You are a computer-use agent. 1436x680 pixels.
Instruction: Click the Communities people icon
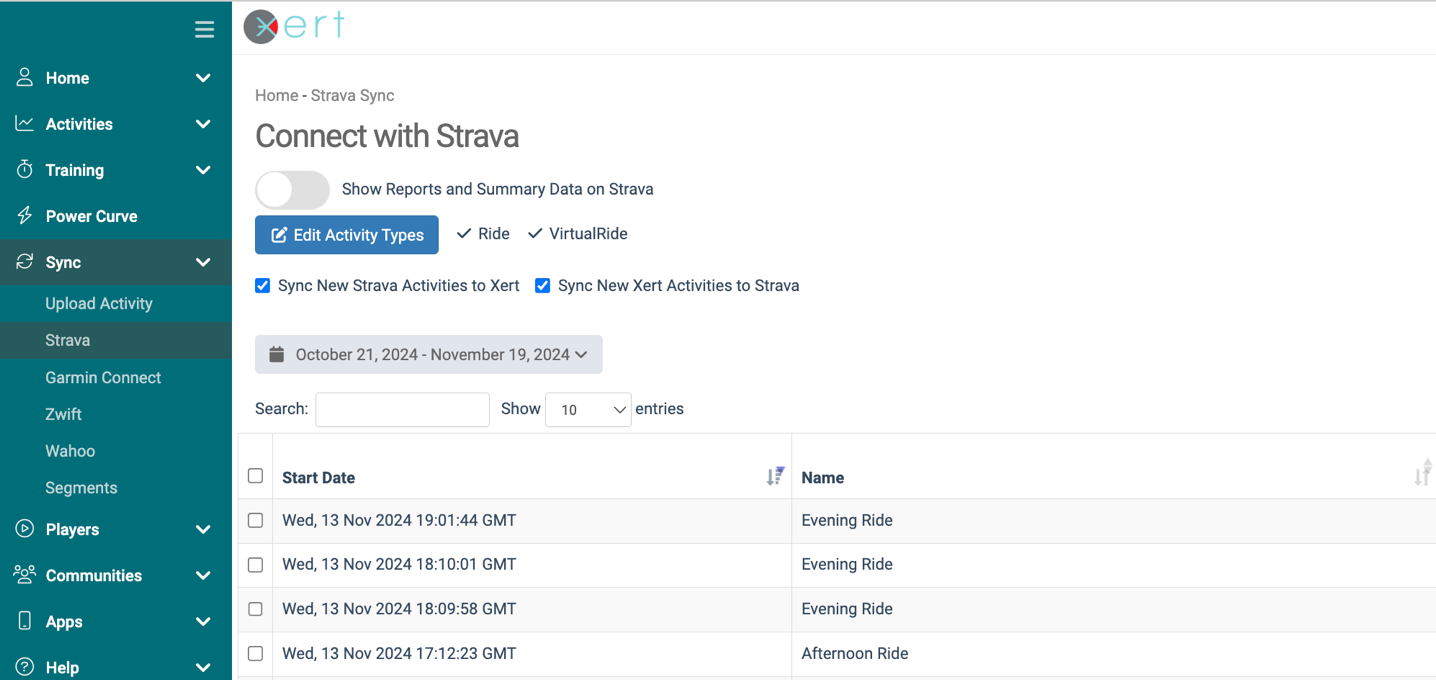click(25, 575)
